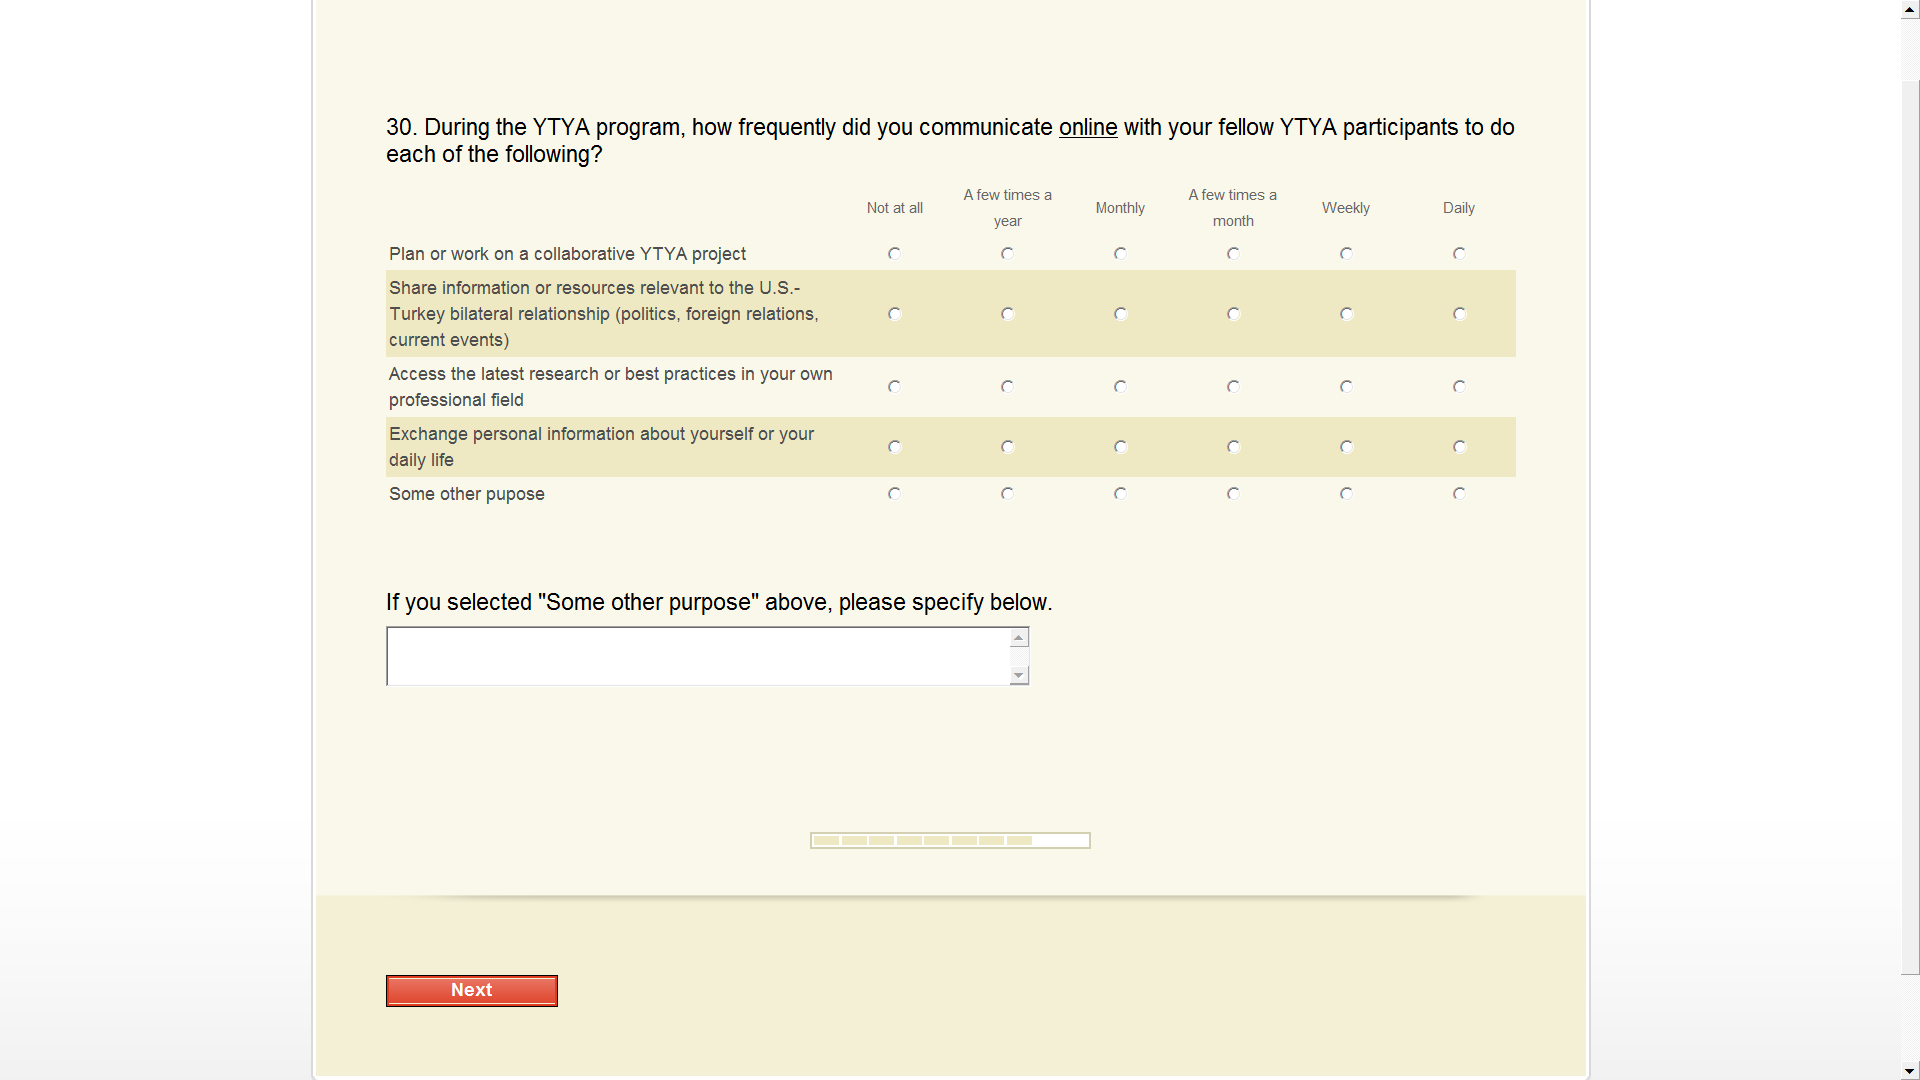Click the page scrollbar down arrow
The height and width of the screenshot is (1080, 1920).
pyautogui.click(x=1910, y=1071)
